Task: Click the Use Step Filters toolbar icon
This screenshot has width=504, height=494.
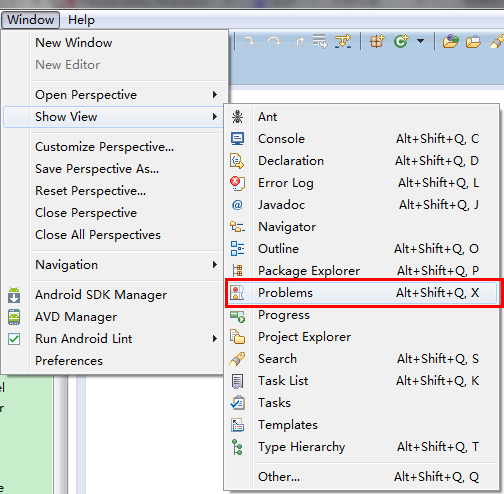Action: point(343,42)
